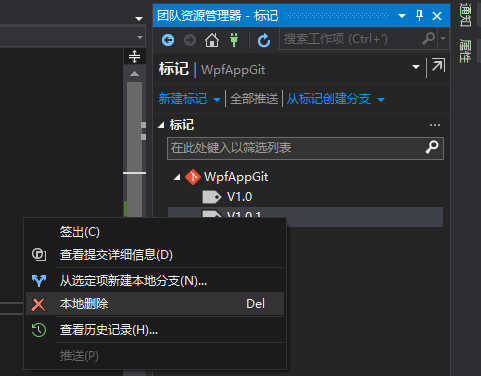Image resolution: width=481 pixels, height=376 pixels.
Task: Open the editor tab list dropdown
Action: 139,19
